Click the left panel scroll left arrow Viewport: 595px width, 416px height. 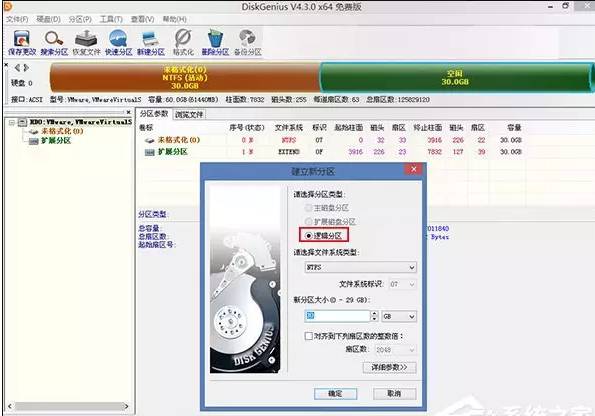click(x=9, y=406)
